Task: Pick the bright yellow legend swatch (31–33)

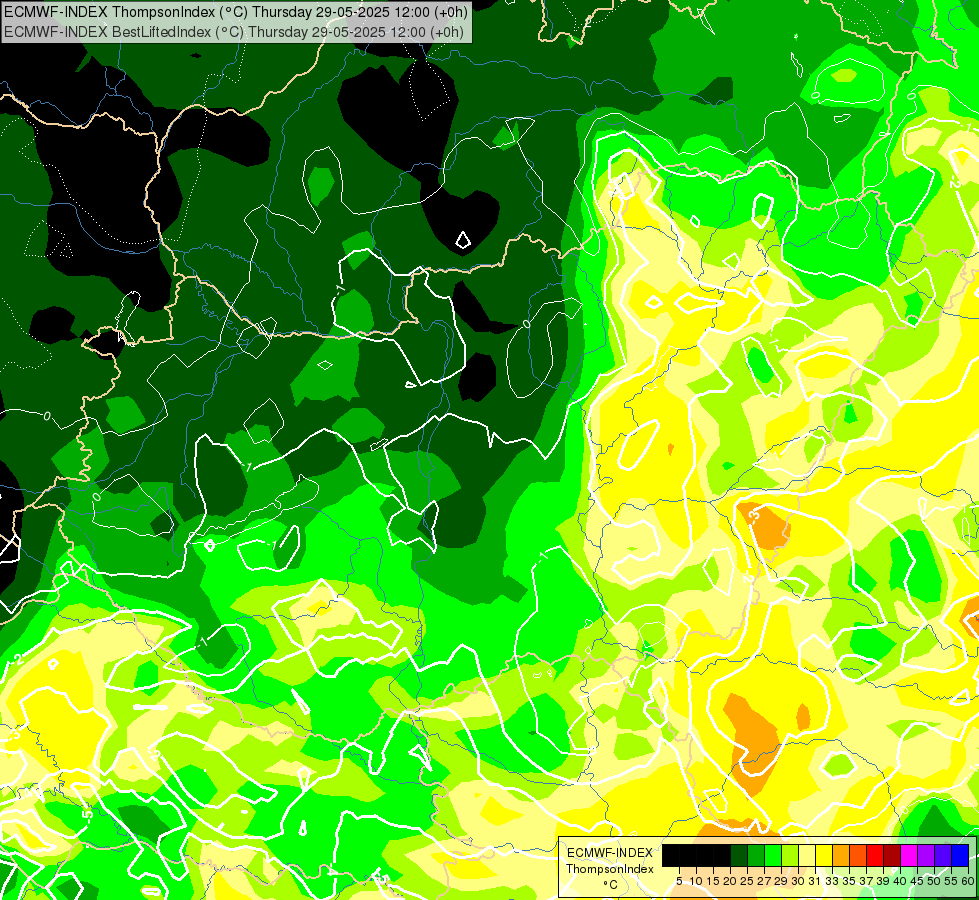Action: click(x=825, y=855)
